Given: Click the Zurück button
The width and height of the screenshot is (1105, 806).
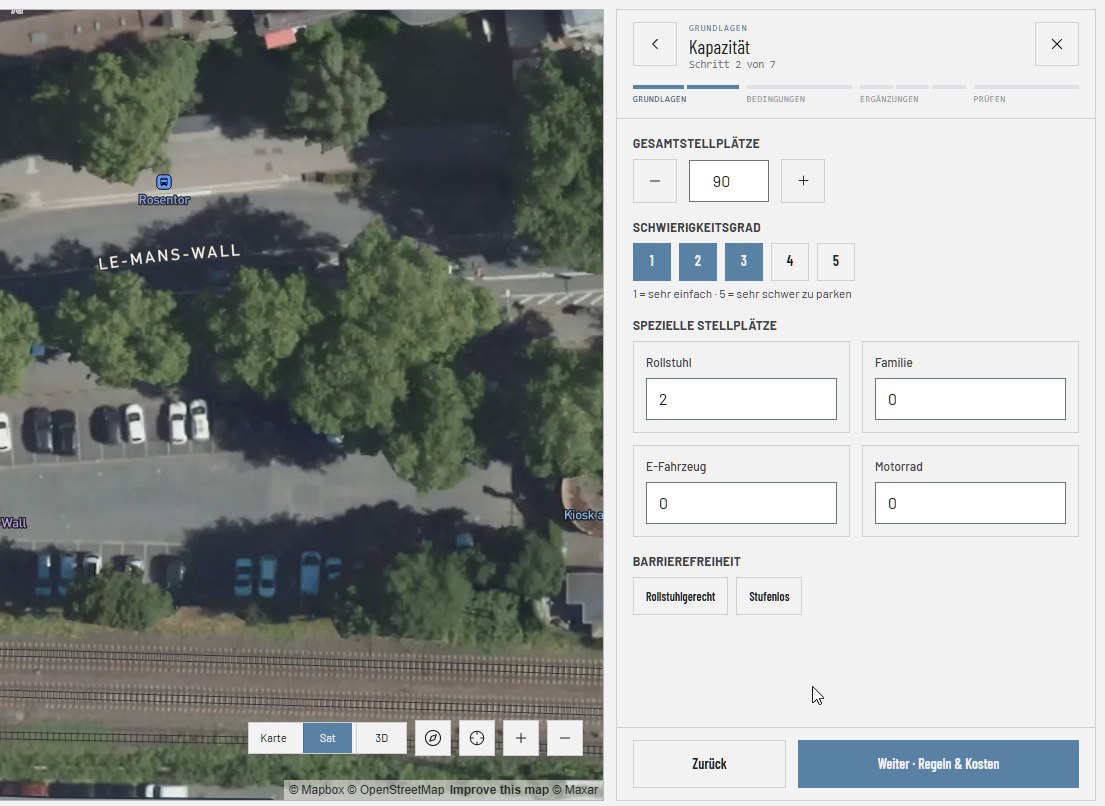Looking at the screenshot, I should coord(709,764).
